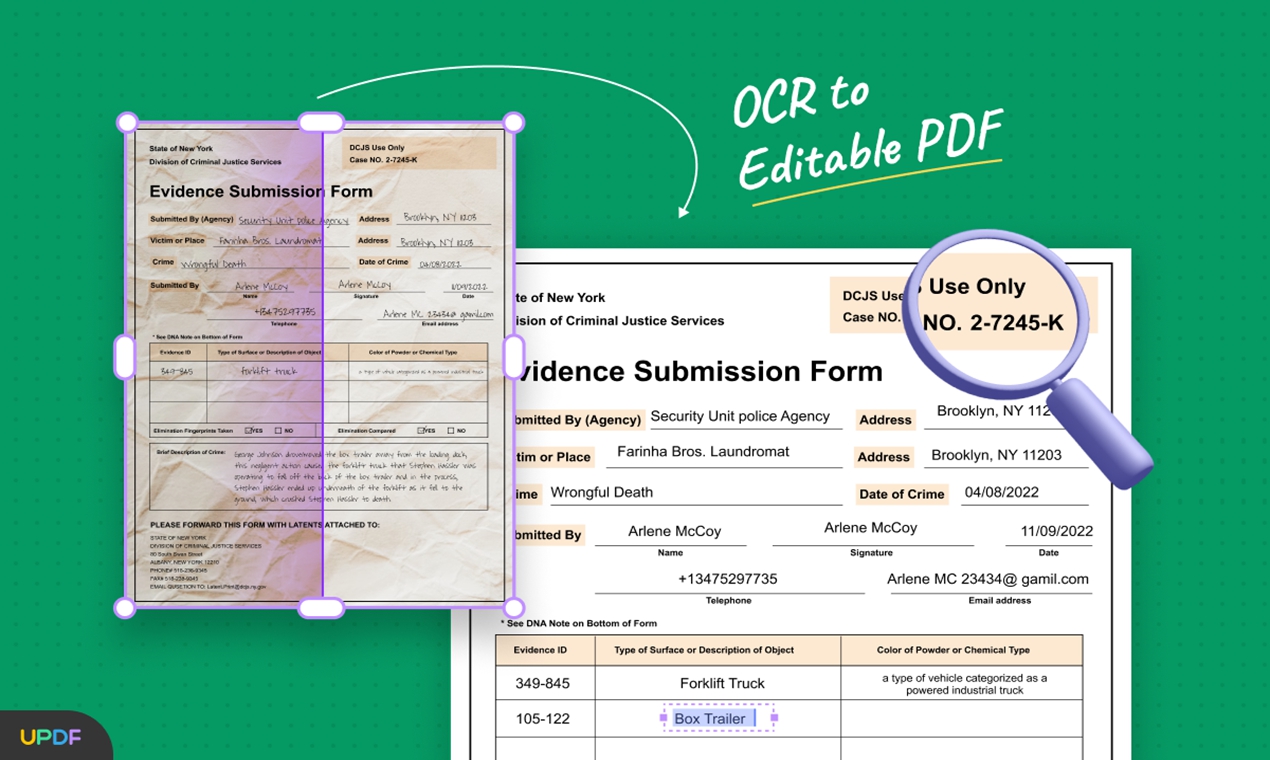1270x760 pixels.
Task: Click the bottom-center selection handle
Action: [x=321, y=607]
